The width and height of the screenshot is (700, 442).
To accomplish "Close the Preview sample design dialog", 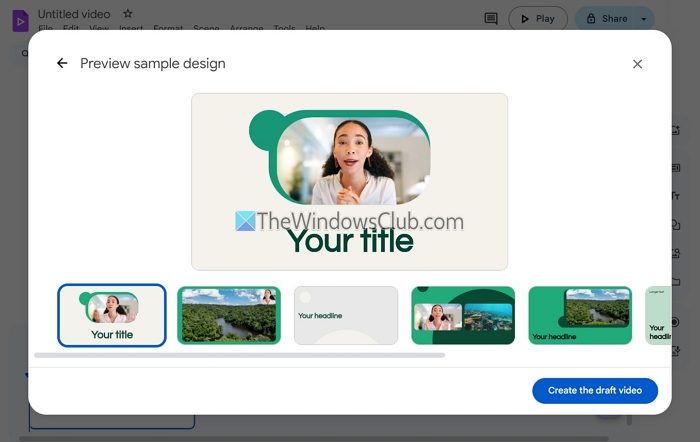I will 637,64.
